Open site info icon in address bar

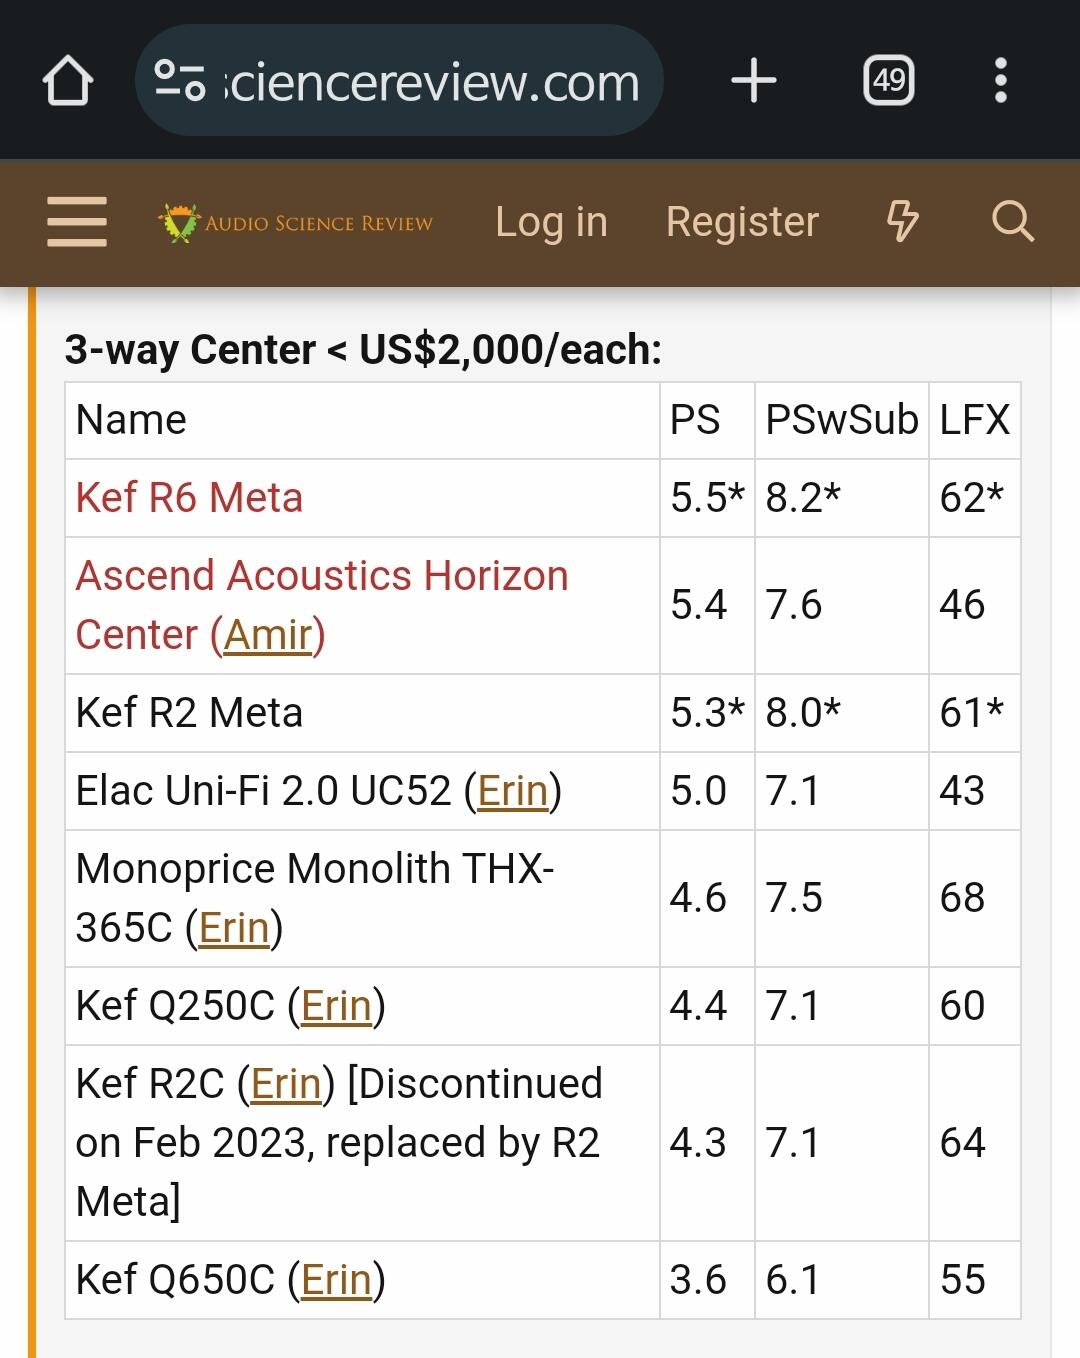tap(180, 81)
